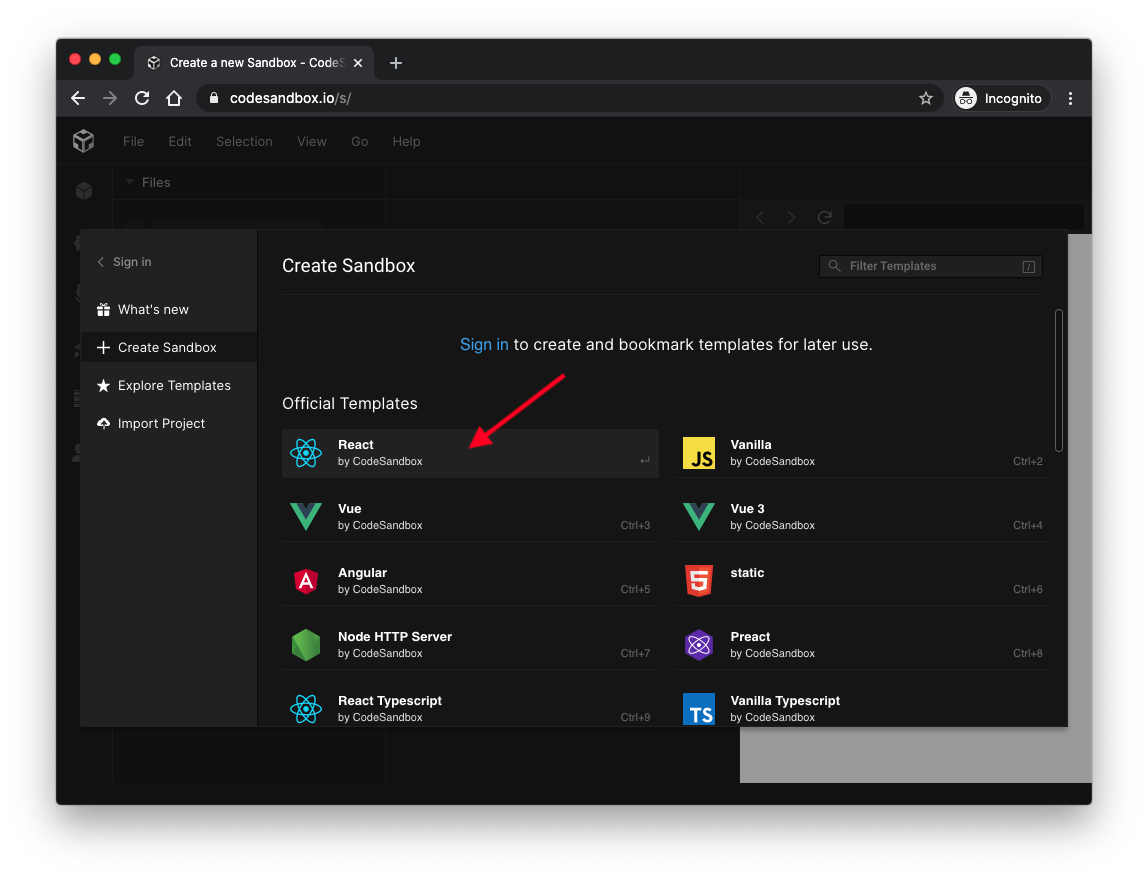Select the Preact template logo
Screen dimensions: 1148x879
click(698, 645)
